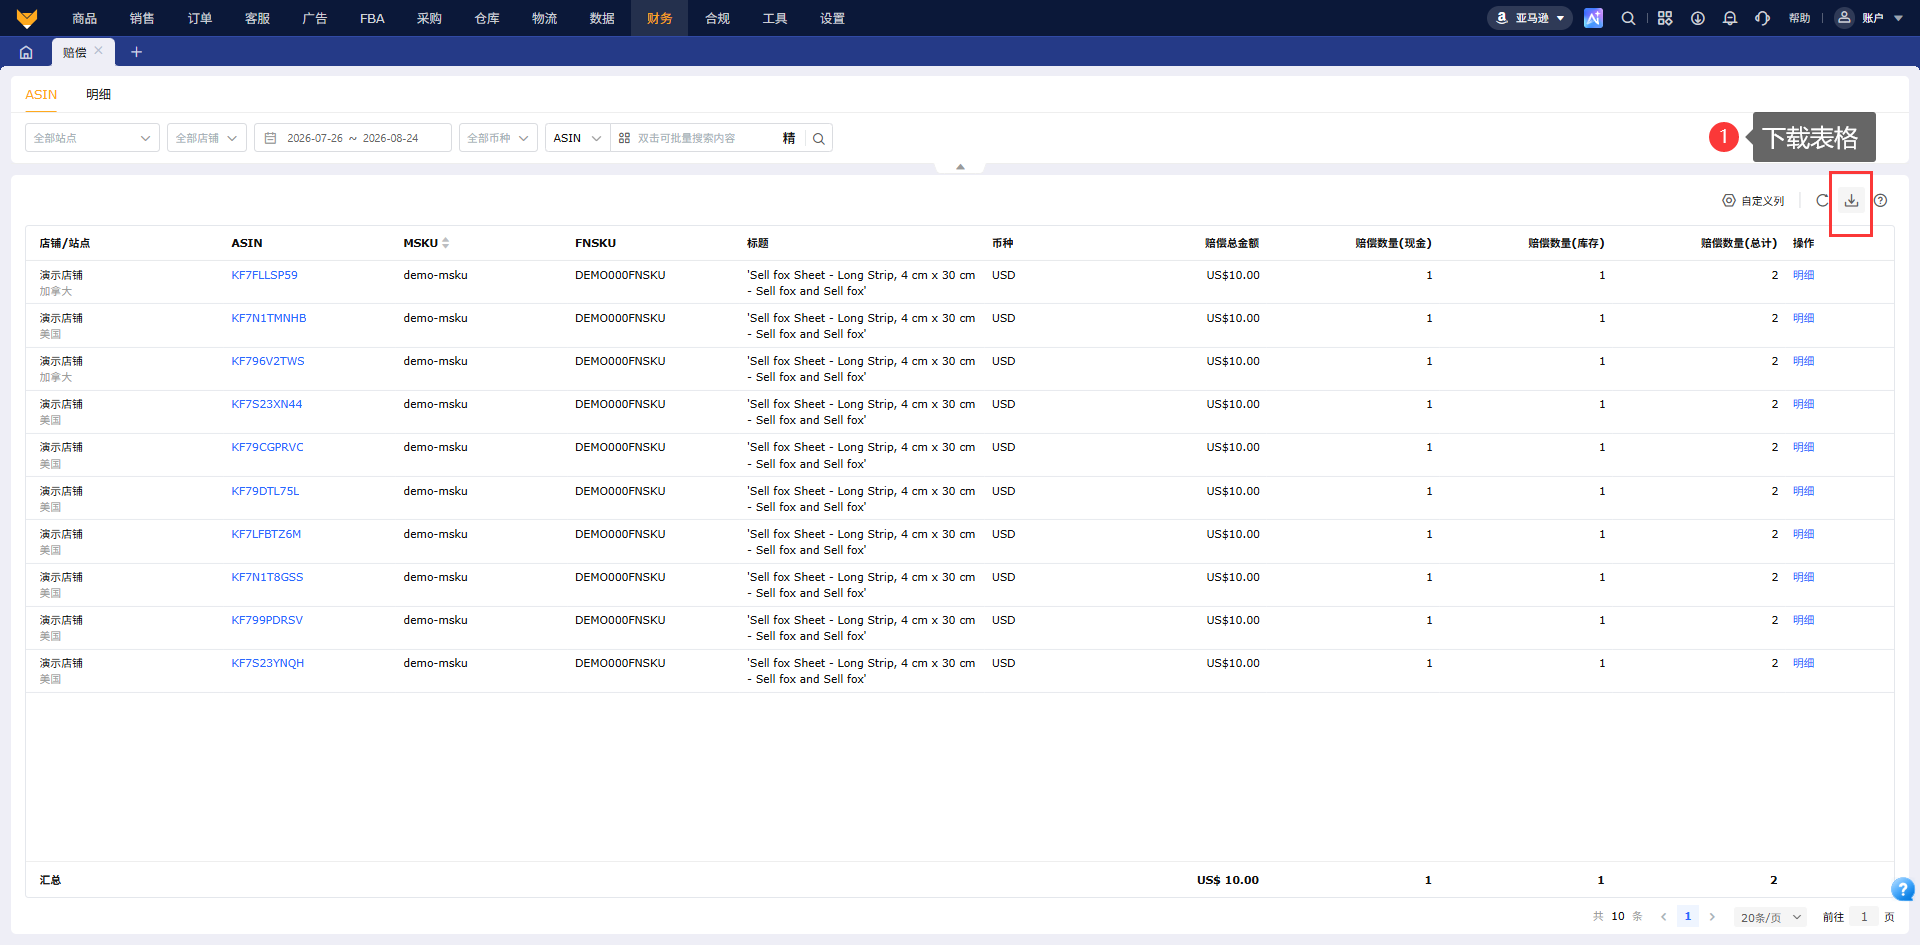Open the 账户 account menu

point(1870,18)
